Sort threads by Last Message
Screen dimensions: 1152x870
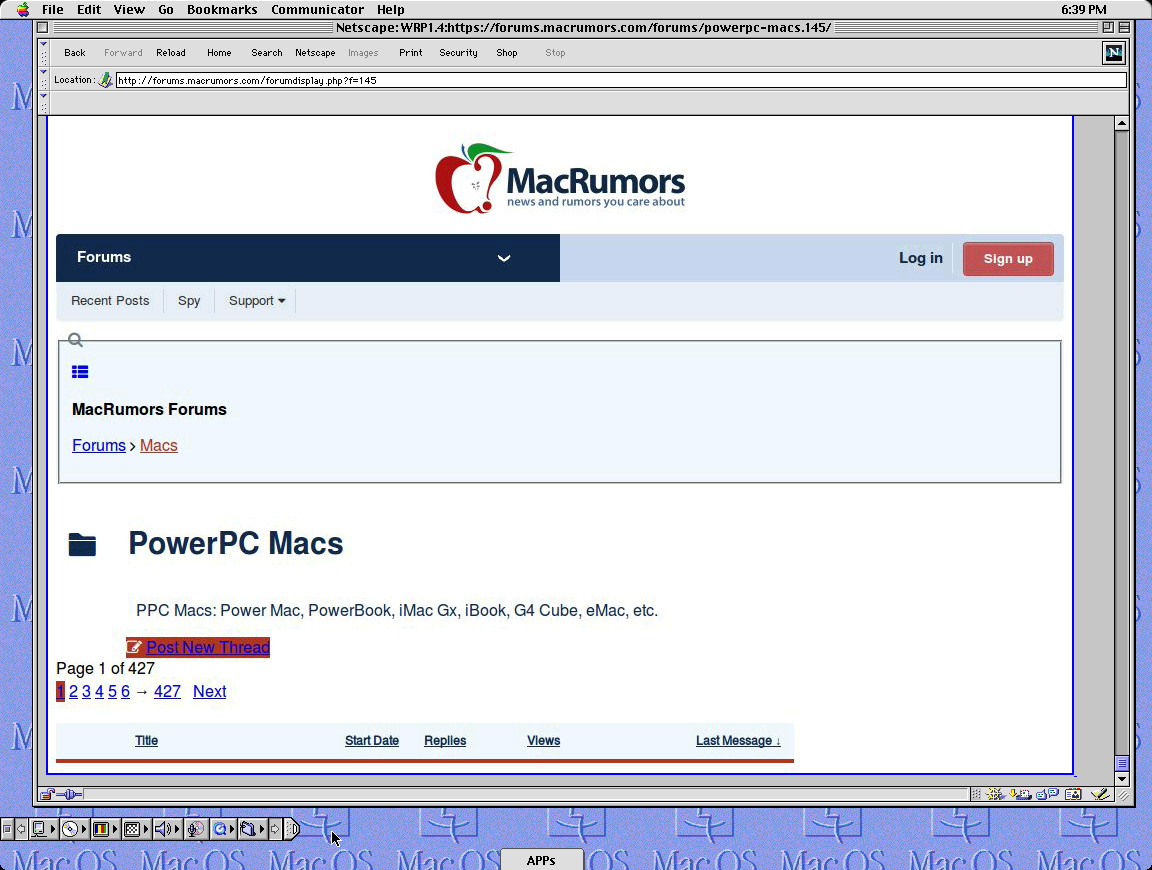tap(738, 741)
